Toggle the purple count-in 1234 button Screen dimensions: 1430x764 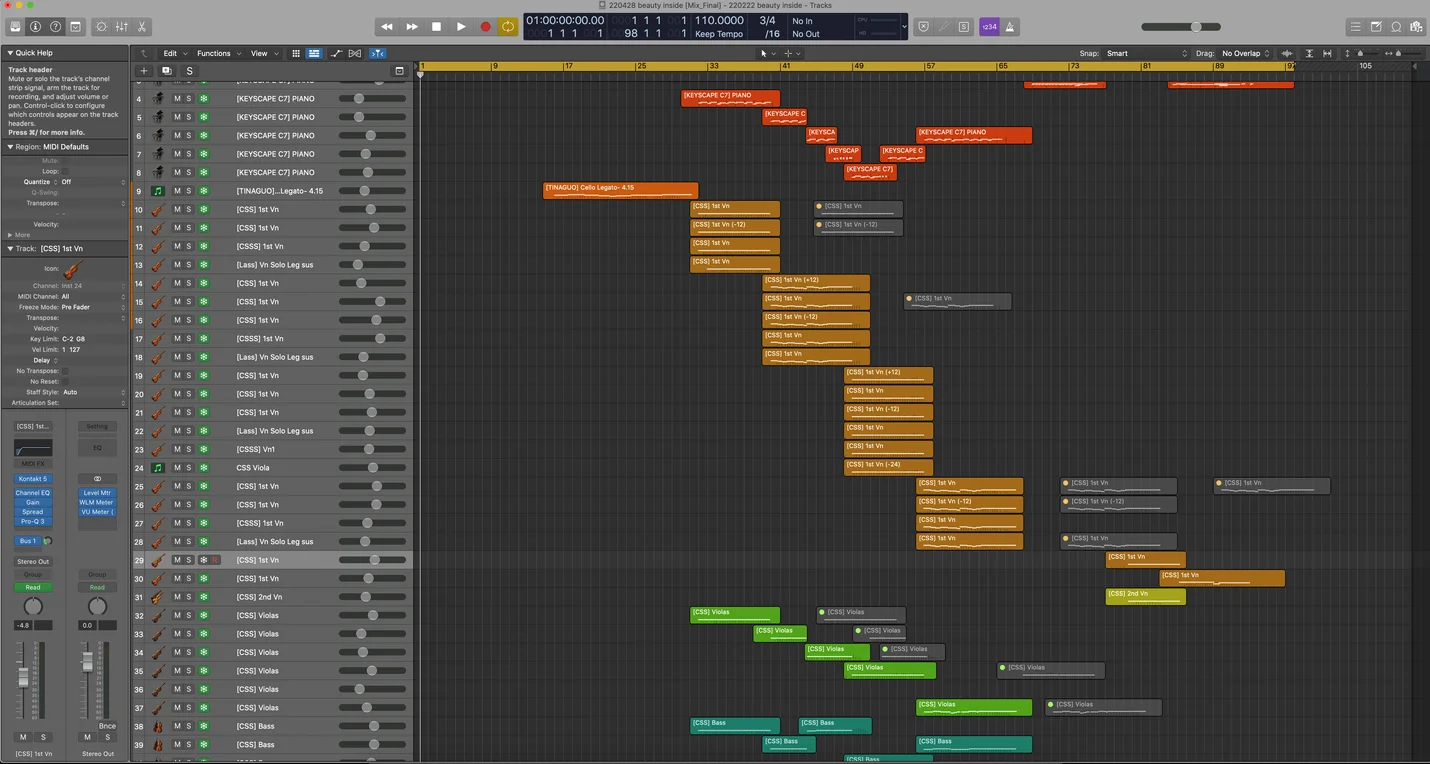coord(989,27)
